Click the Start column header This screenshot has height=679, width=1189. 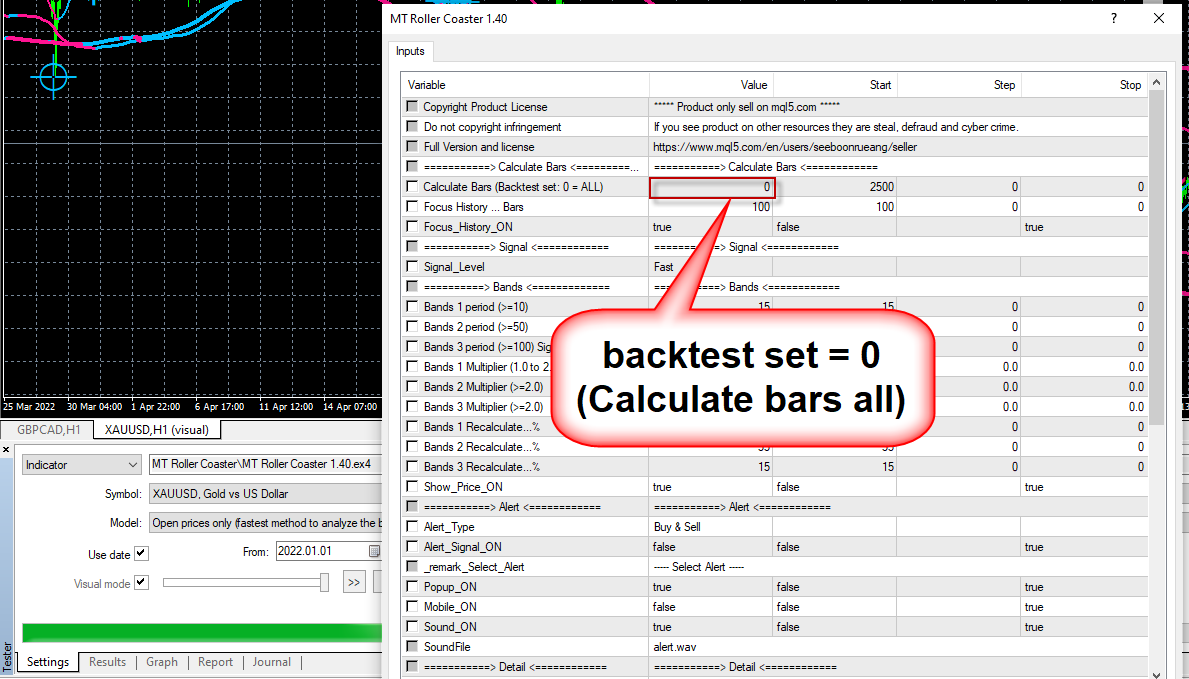click(x=835, y=85)
